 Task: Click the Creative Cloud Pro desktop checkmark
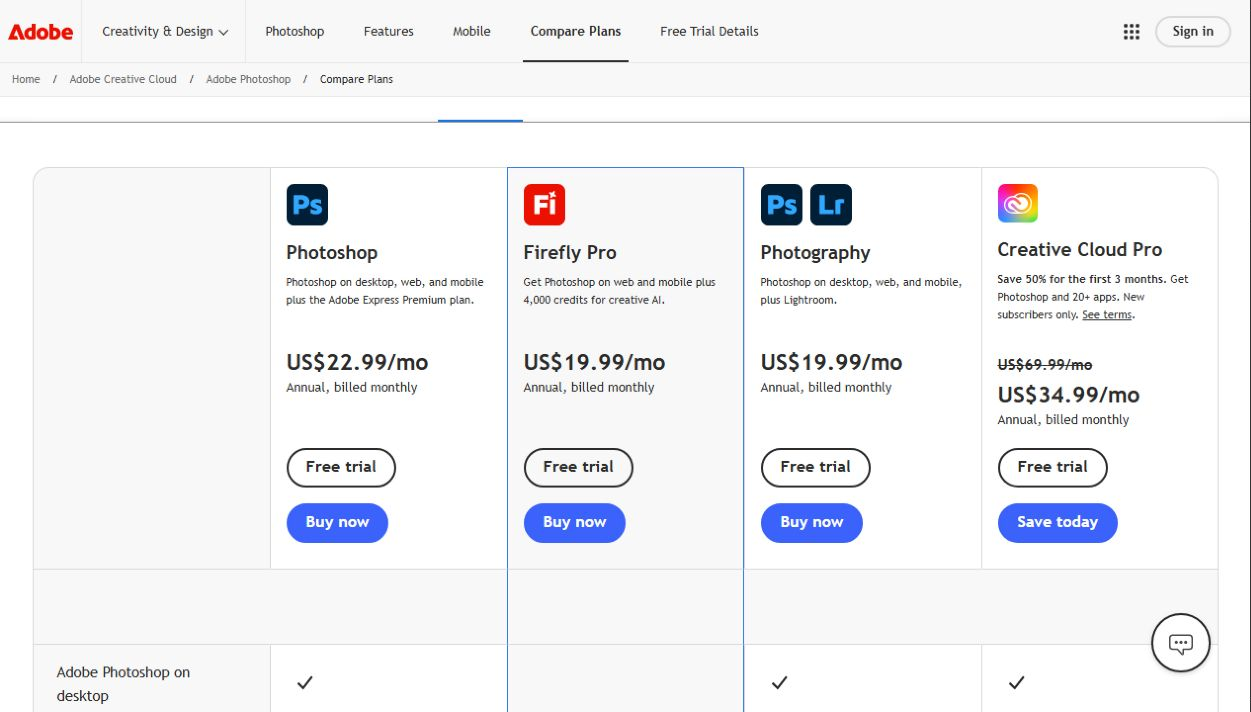[1016, 683]
